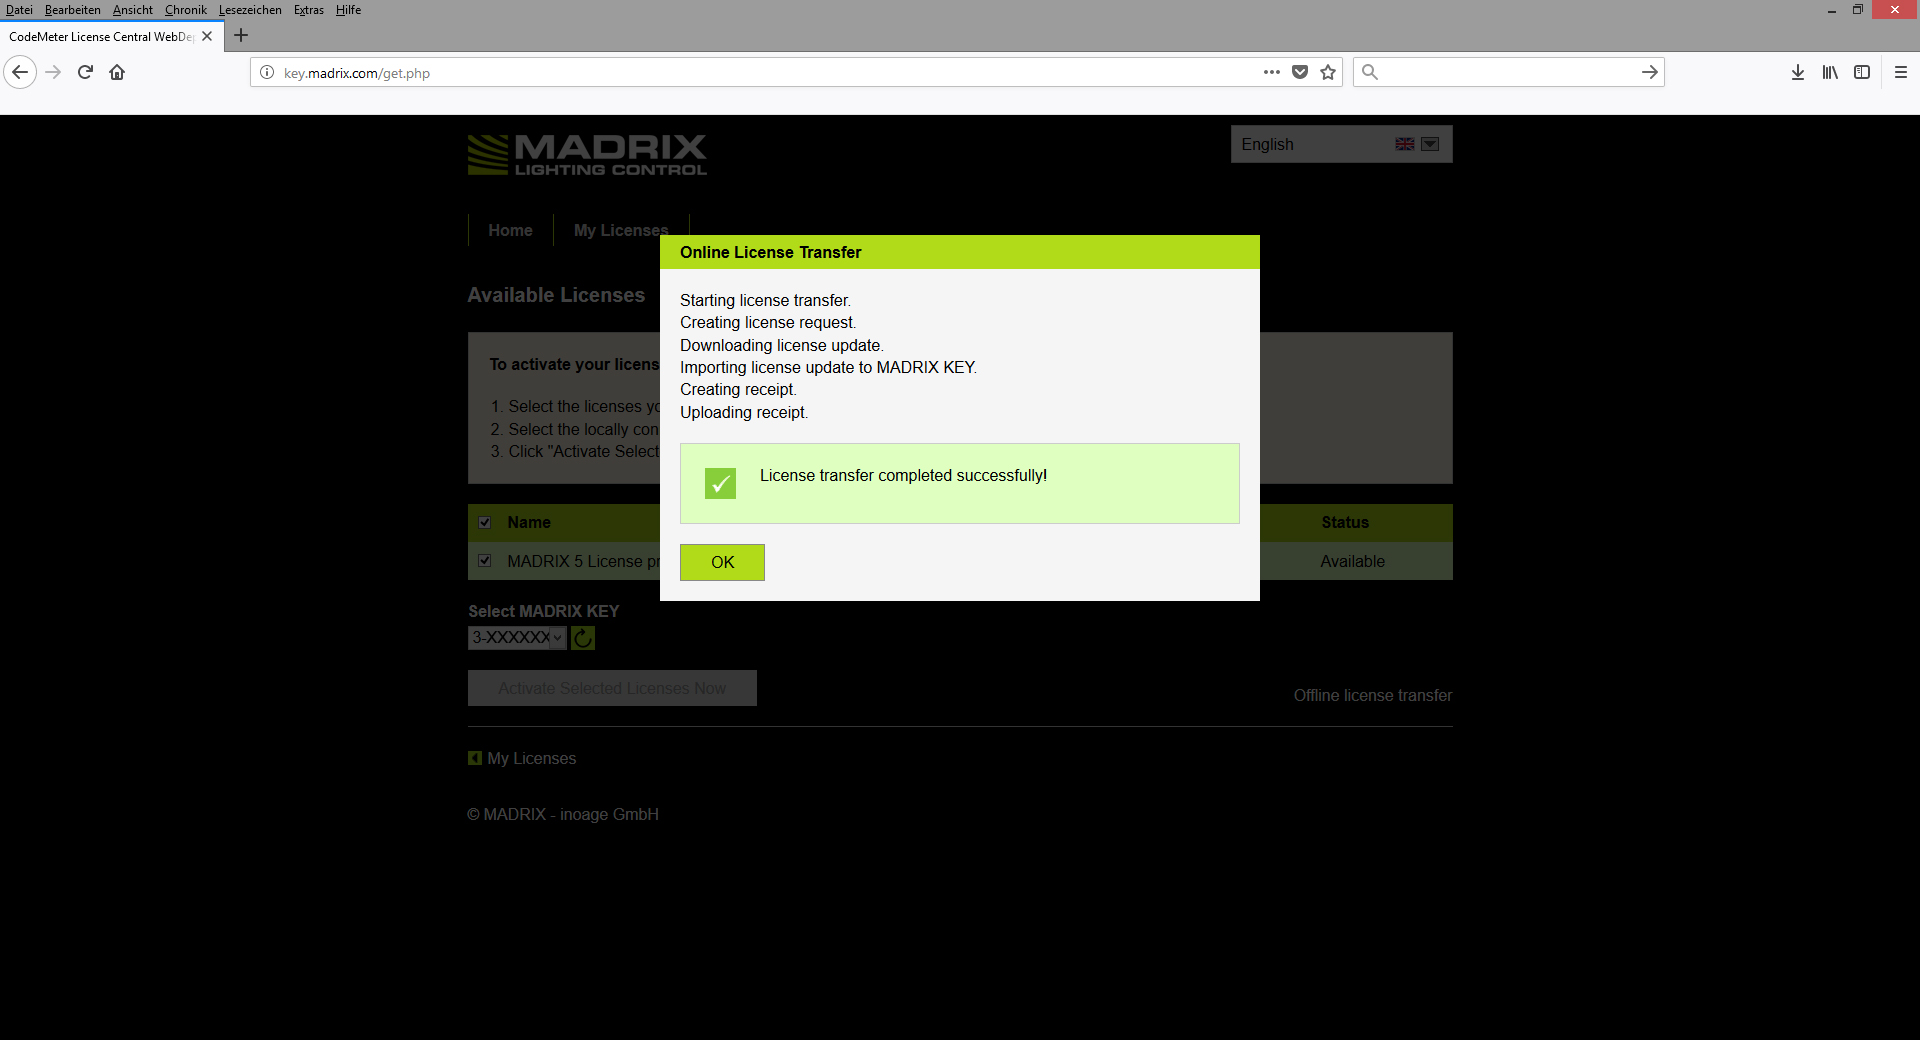Toggle the MADRIX 5 License checkbox
The image size is (1920, 1040).
(485, 561)
